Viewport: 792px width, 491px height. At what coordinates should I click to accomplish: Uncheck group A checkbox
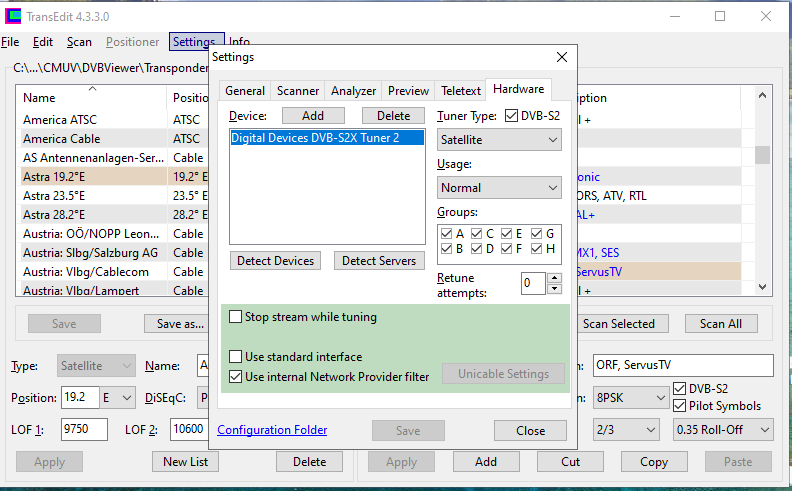click(446, 234)
